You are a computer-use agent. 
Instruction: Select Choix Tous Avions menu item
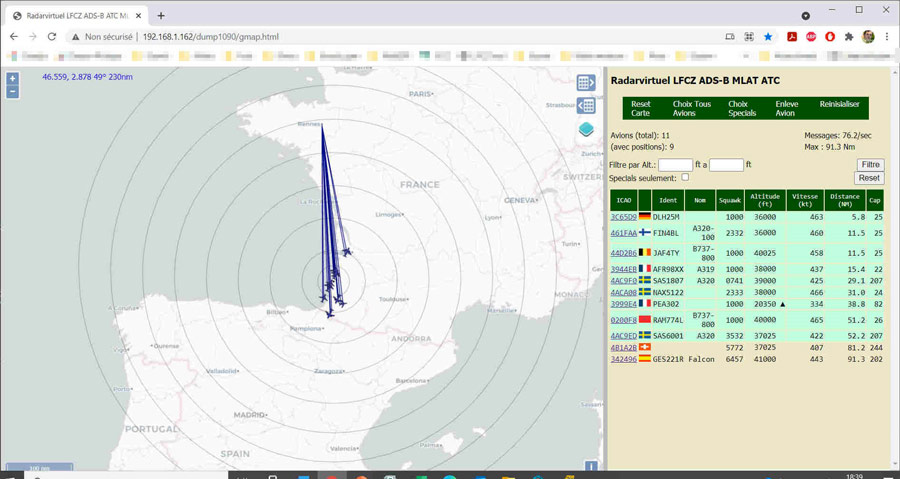click(692, 108)
